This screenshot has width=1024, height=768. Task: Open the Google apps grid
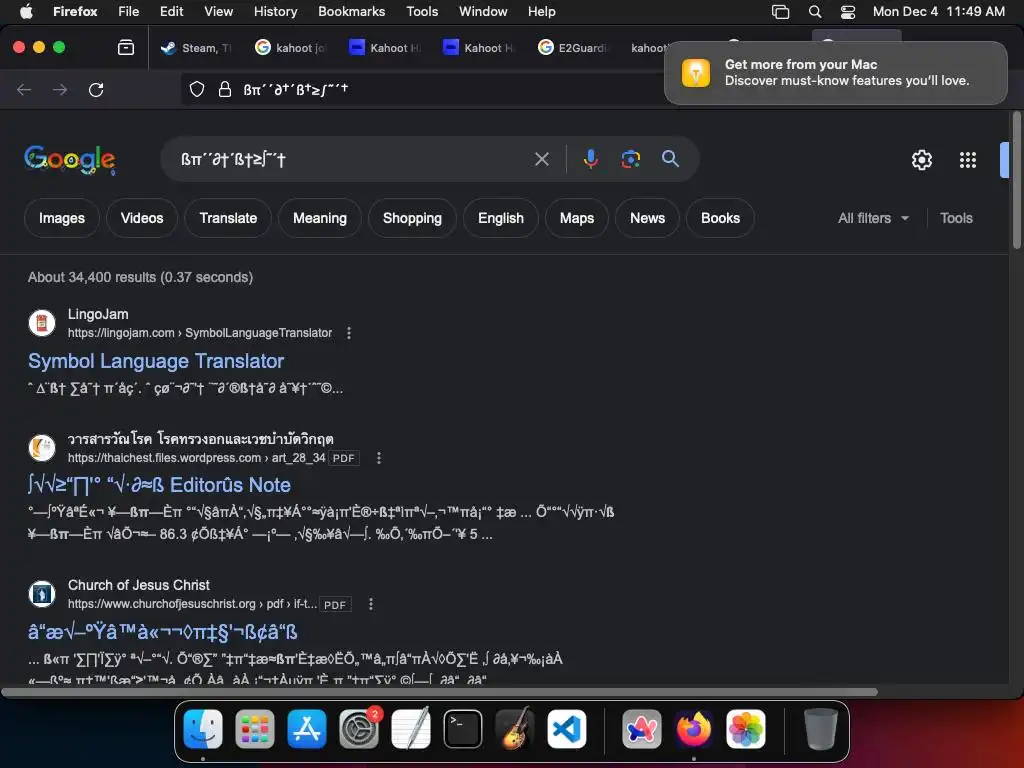point(968,160)
